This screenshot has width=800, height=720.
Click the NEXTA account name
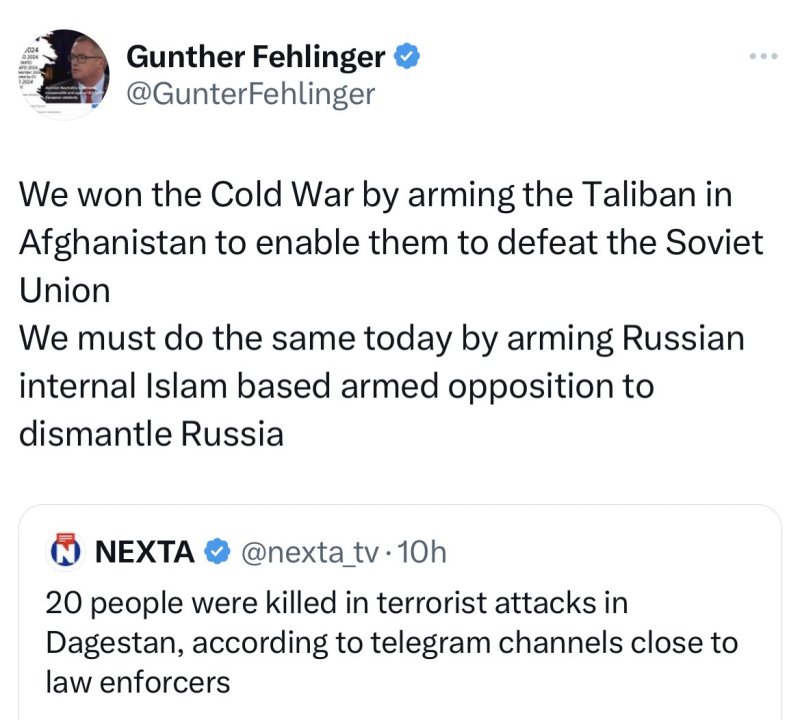144,550
